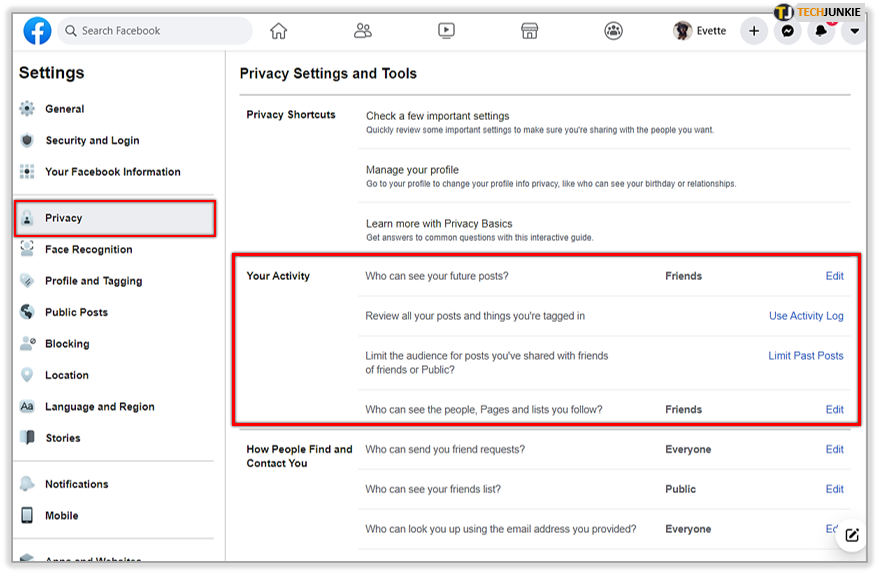The width and height of the screenshot is (879, 574).
Task: Click the Face Recognition icon
Action: pos(27,249)
